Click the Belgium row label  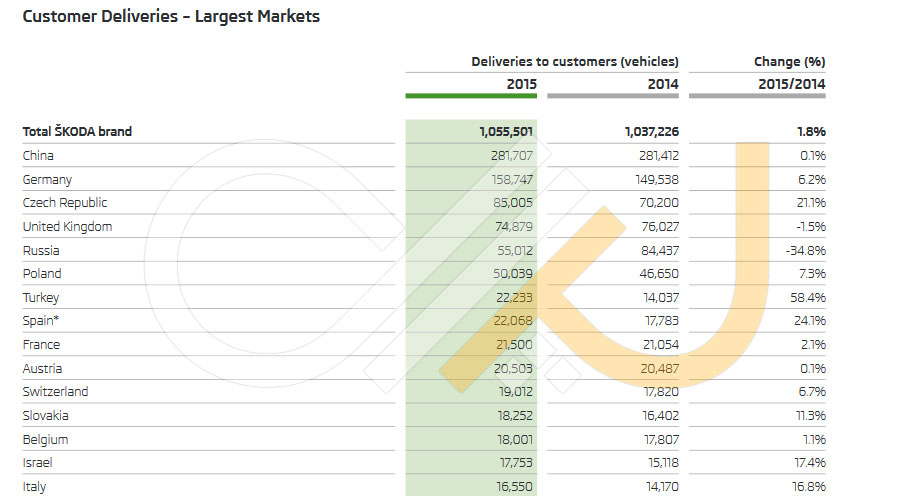(45, 439)
